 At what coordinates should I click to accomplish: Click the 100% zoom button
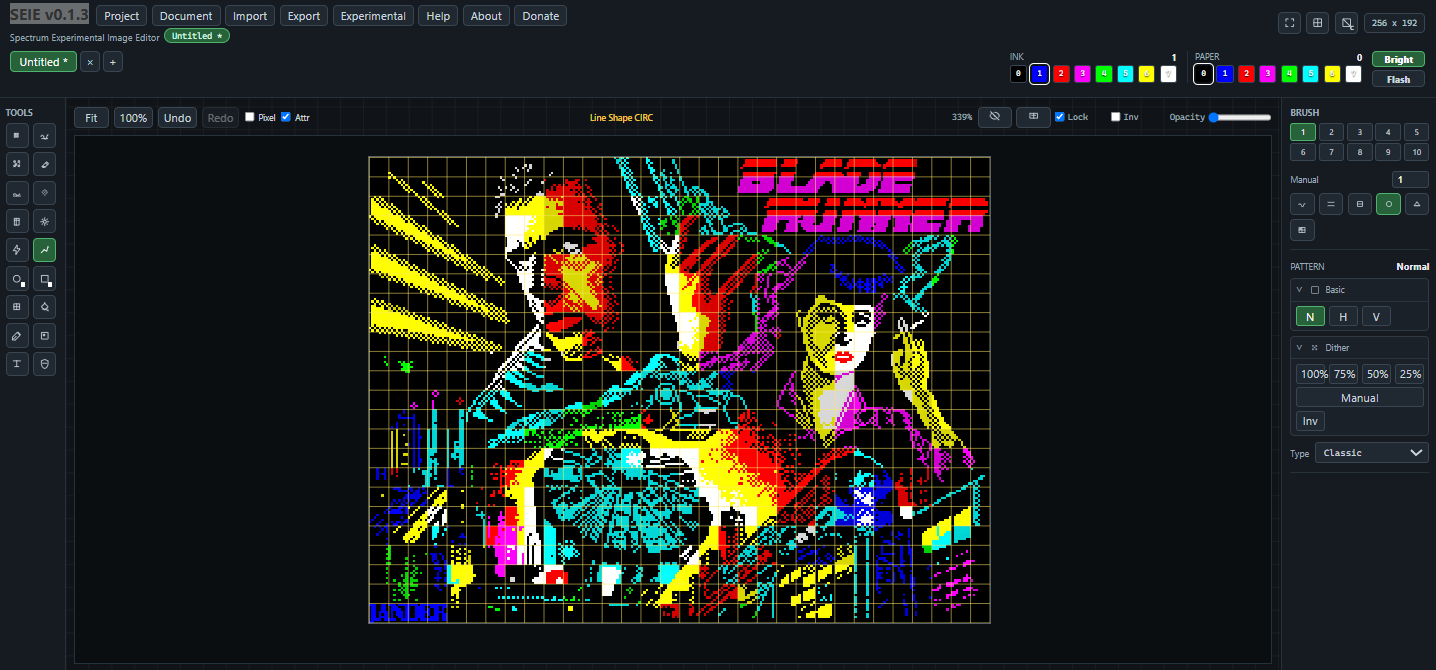tap(133, 118)
